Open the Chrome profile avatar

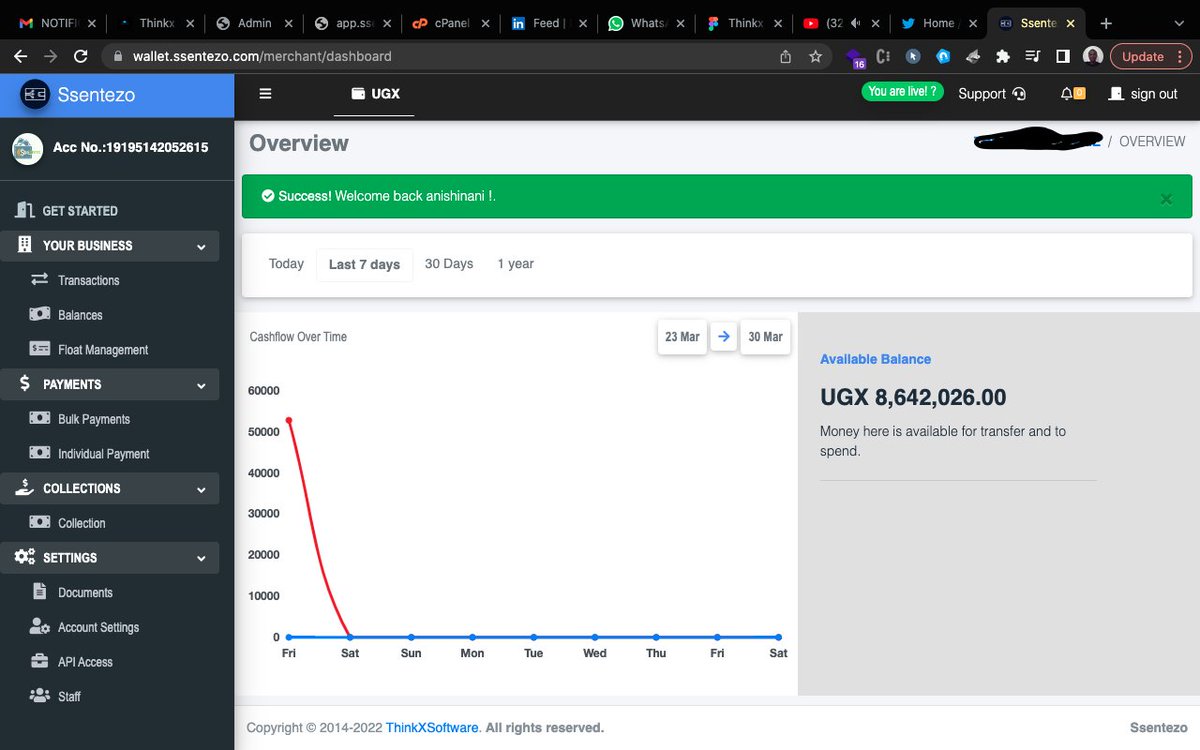coord(1093,57)
